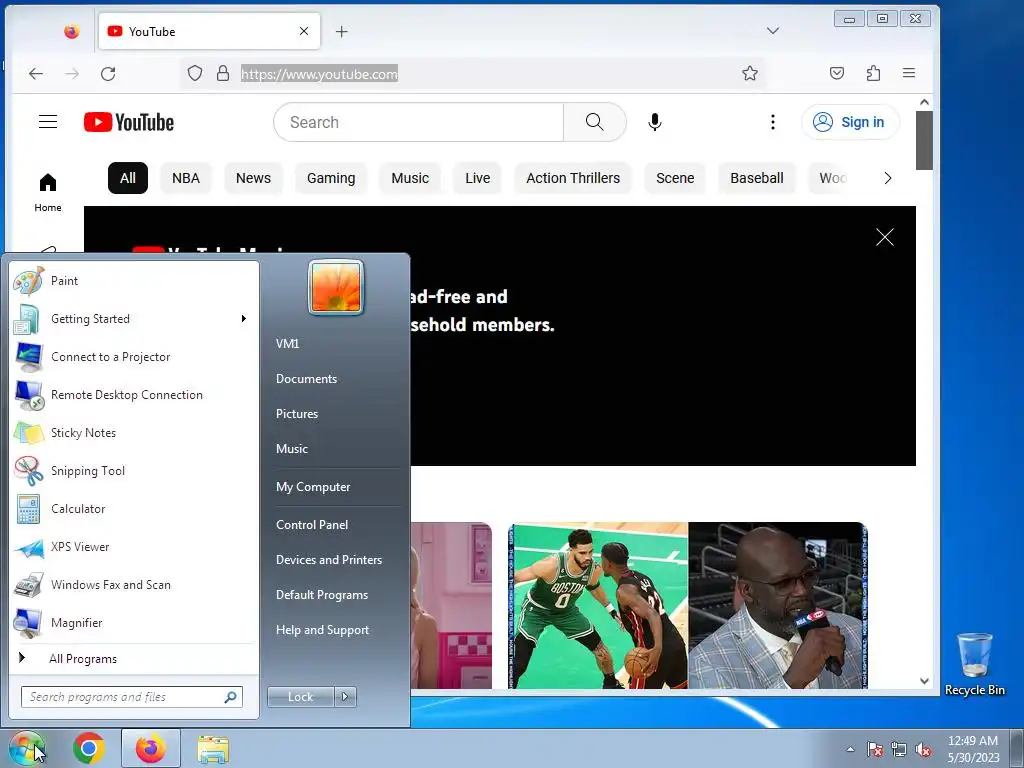This screenshot has width=1024, height=768.
Task: Open shutdown options arrow beside Lock
Action: pyautogui.click(x=345, y=697)
